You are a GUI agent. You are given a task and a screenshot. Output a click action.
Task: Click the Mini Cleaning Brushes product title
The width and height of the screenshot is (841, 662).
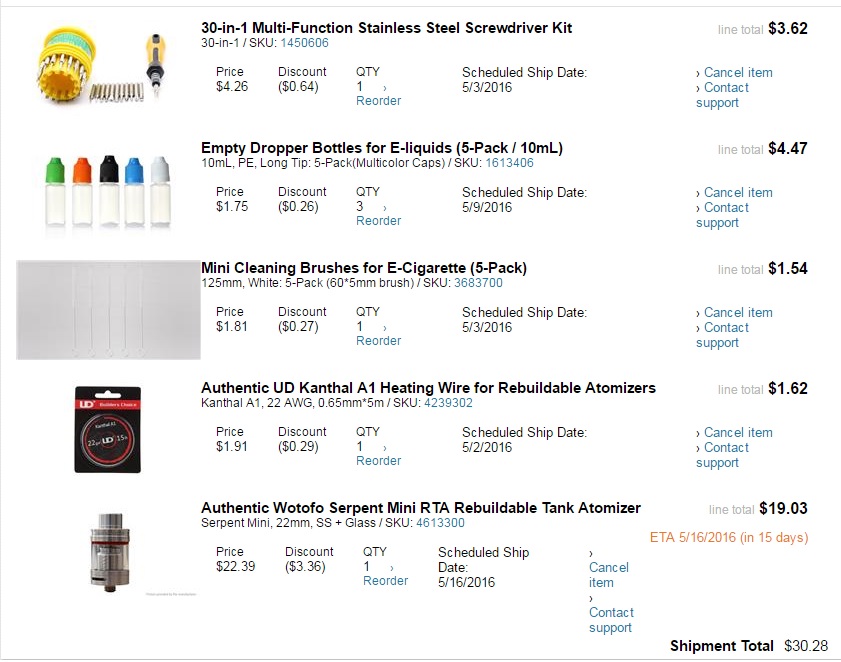point(364,268)
